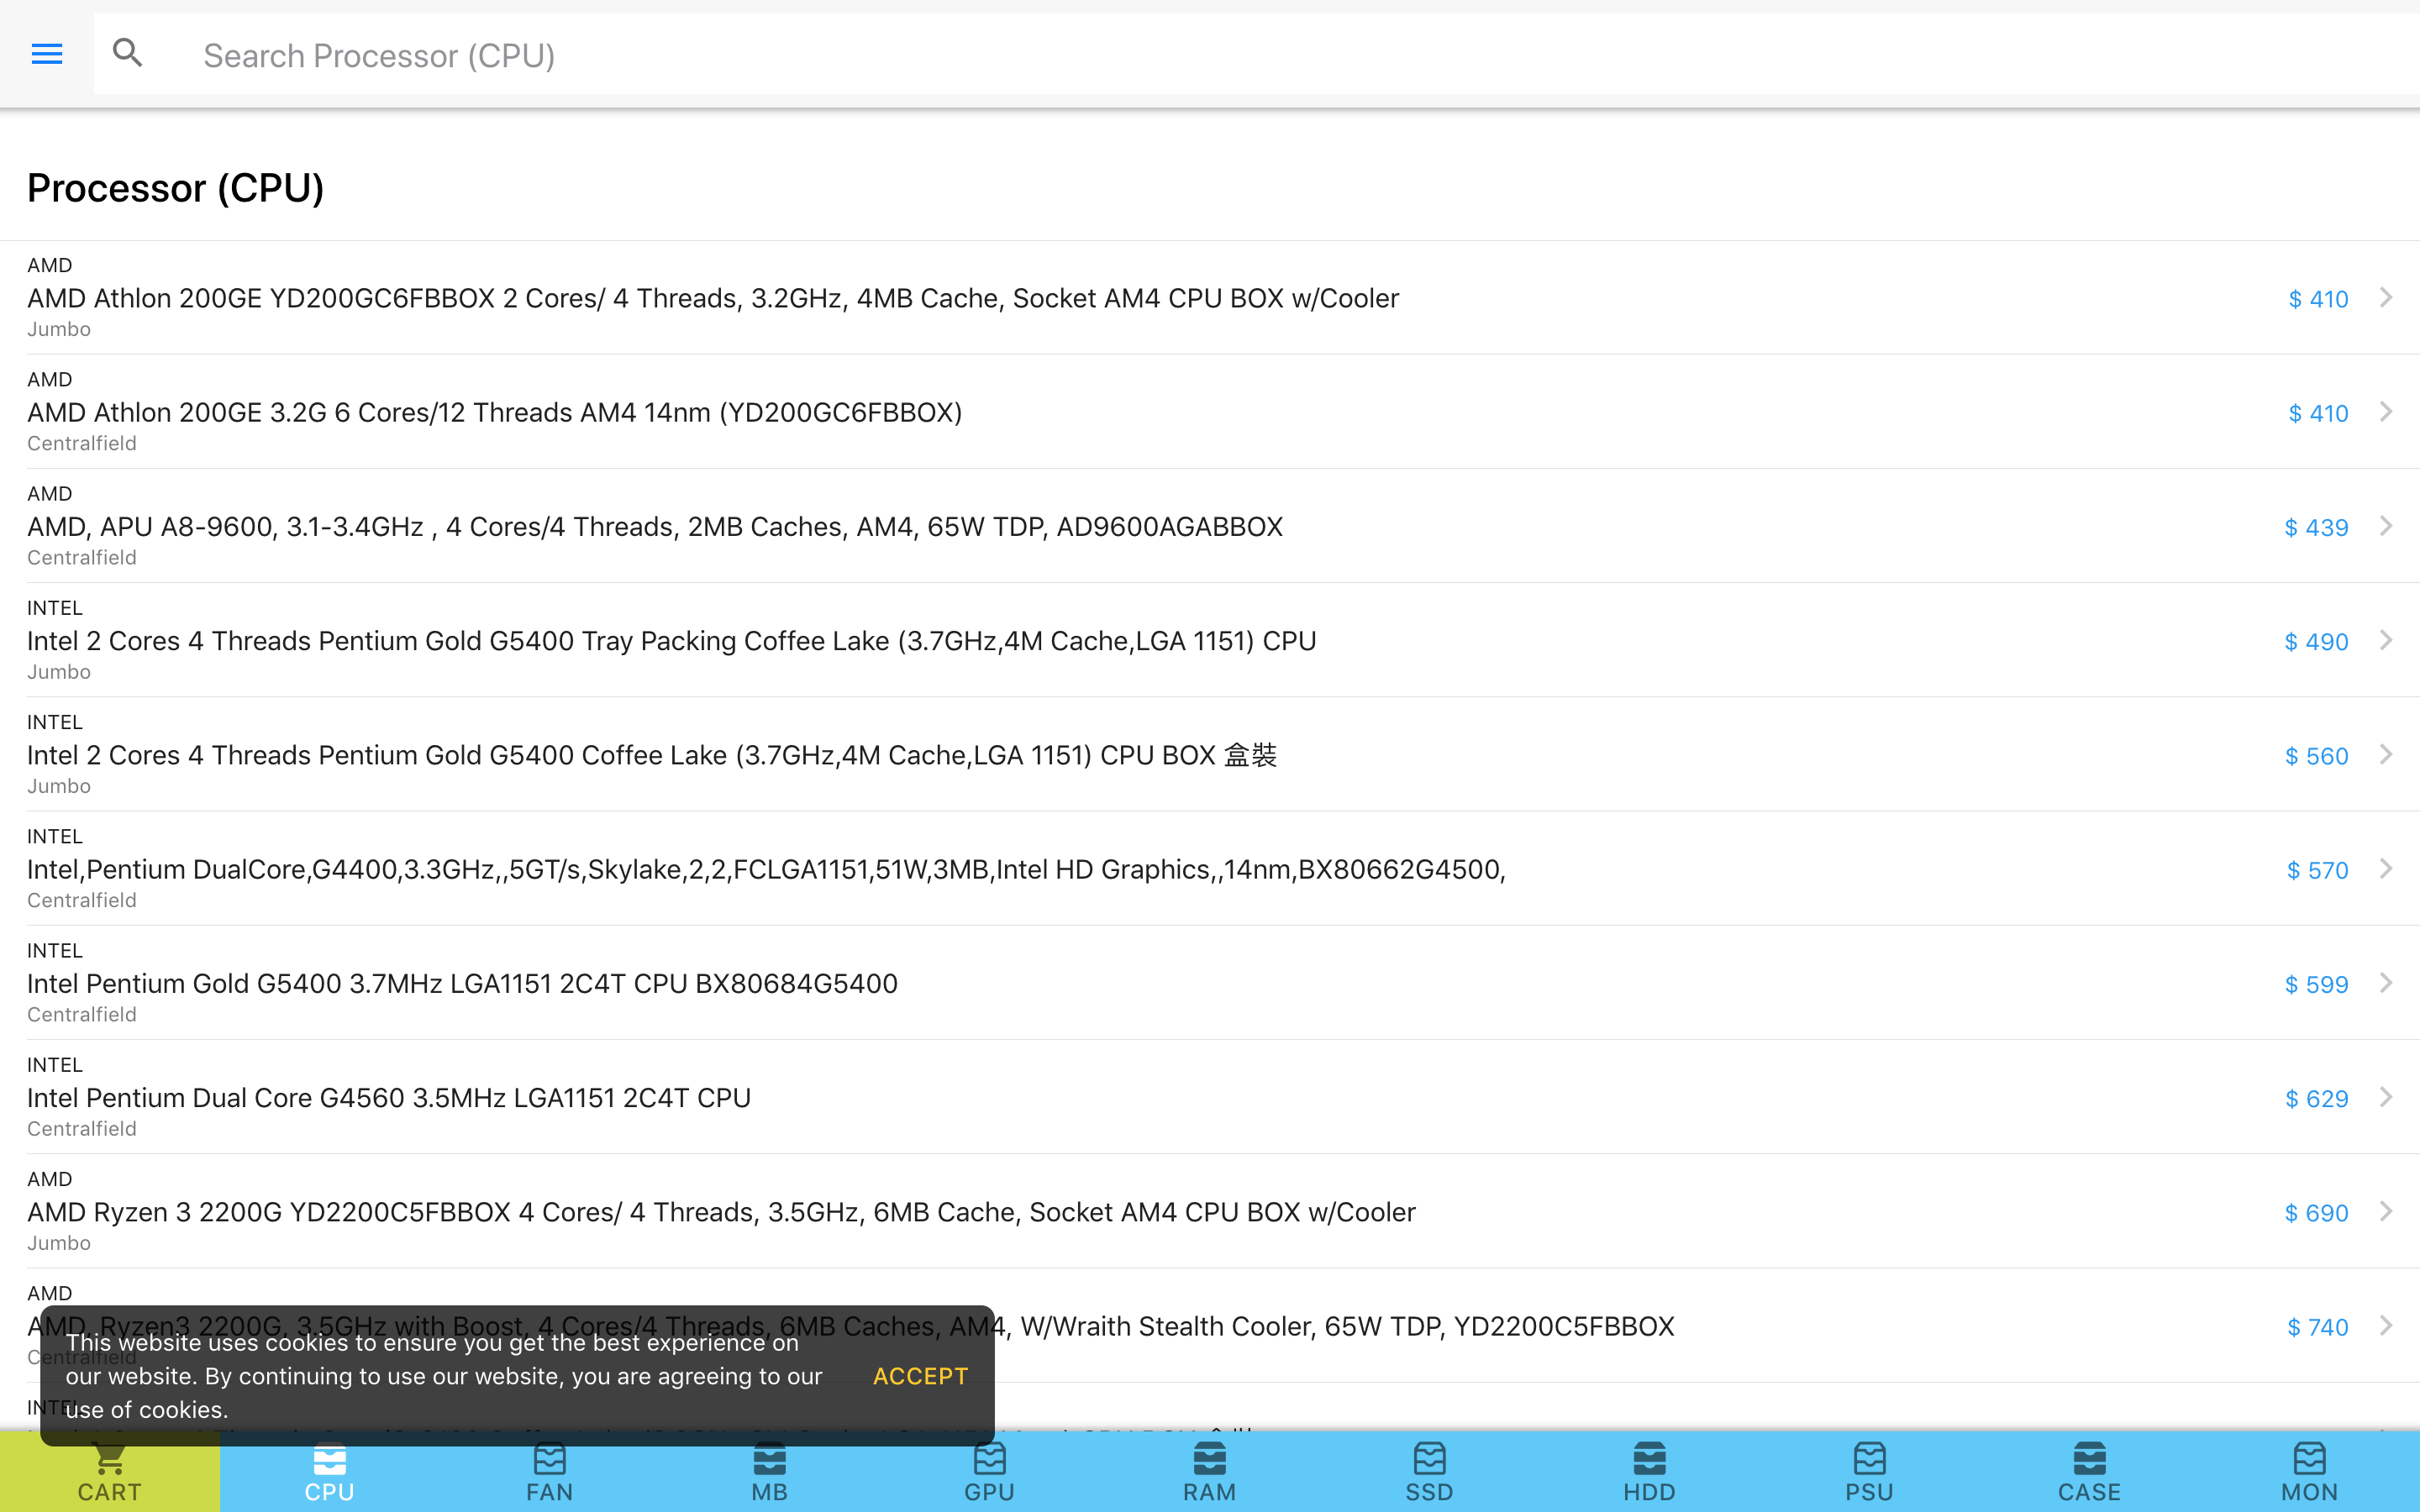Open the CART tab
This screenshot has width=2420, height=1512.
110,1472
